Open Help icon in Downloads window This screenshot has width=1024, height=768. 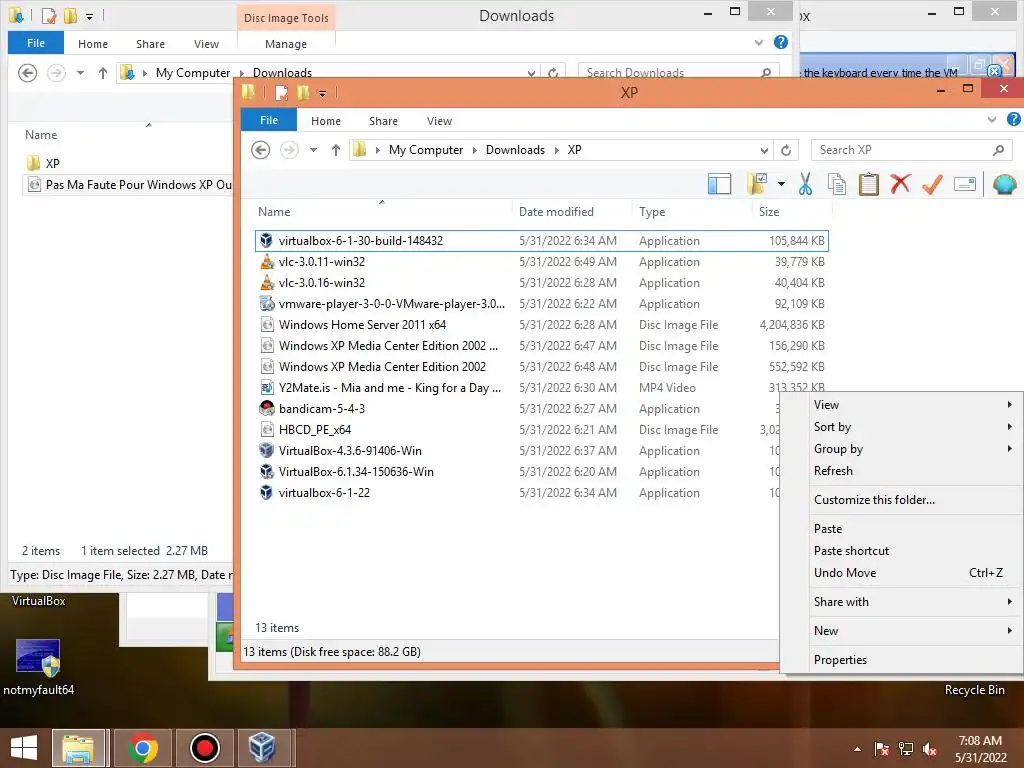[780, 42]
